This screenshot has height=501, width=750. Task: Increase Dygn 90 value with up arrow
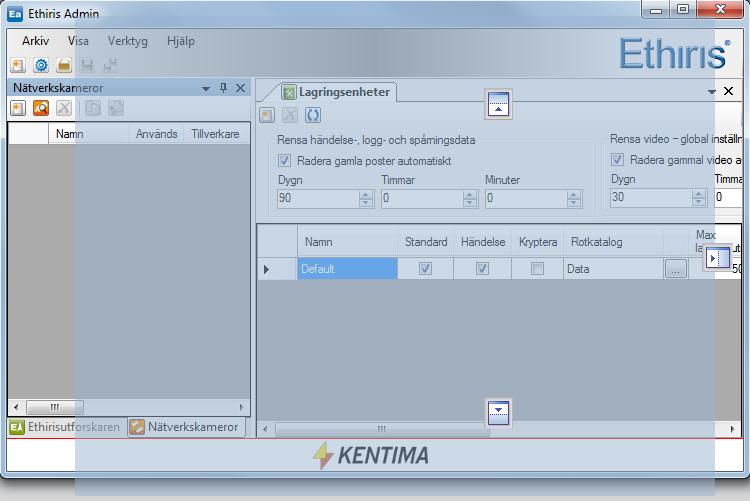point(366,194)
